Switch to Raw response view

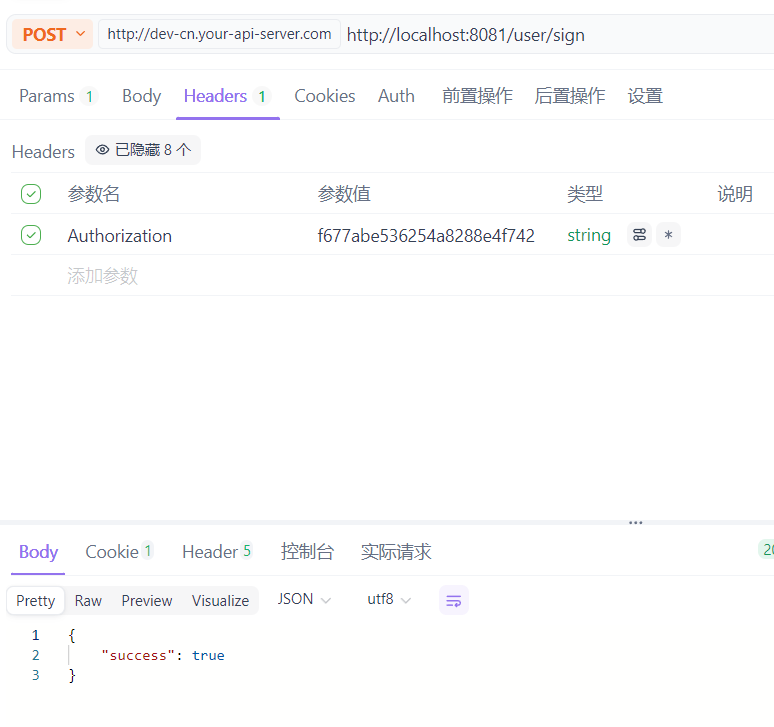[88, 600]
